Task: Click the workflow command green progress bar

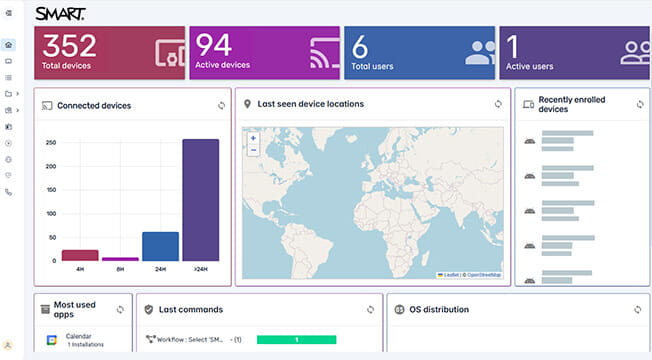Action: pyautogui.click(x=296, y=340)
